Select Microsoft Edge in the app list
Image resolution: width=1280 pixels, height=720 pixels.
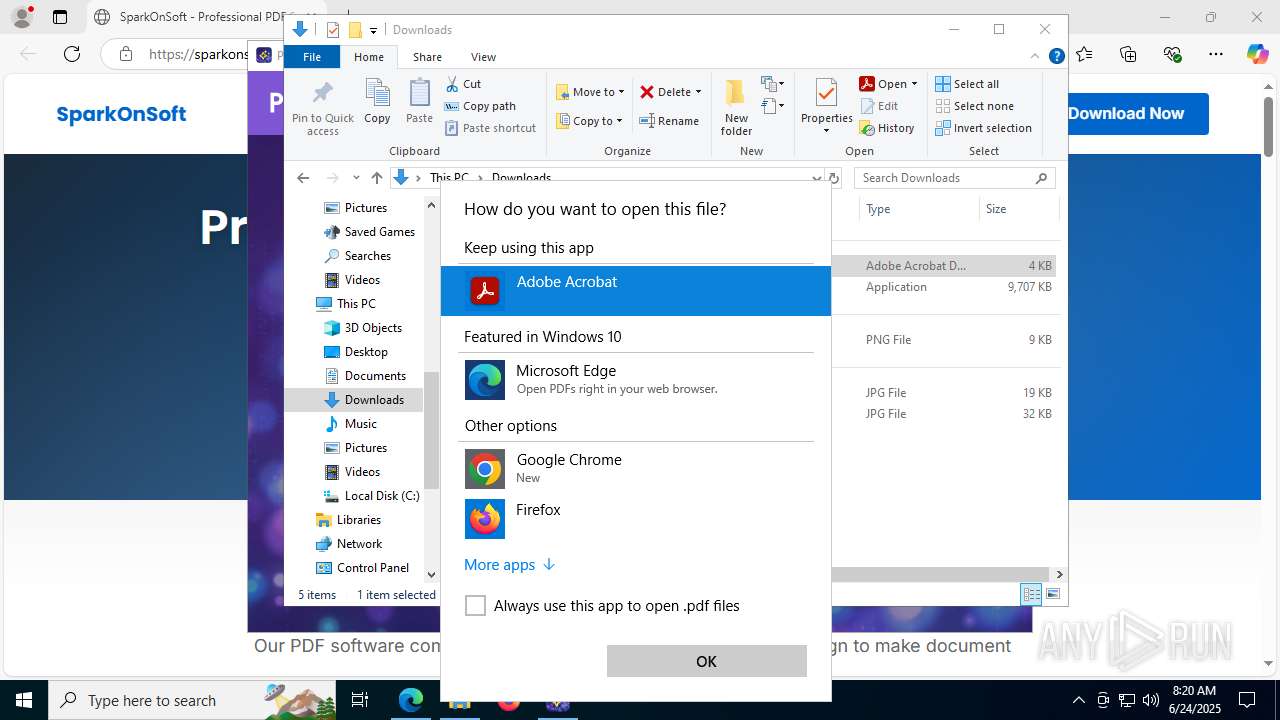[636, 380]
